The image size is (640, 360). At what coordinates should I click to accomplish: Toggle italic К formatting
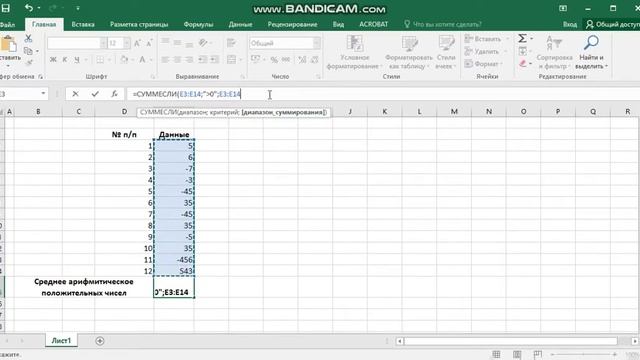[64, 60]
